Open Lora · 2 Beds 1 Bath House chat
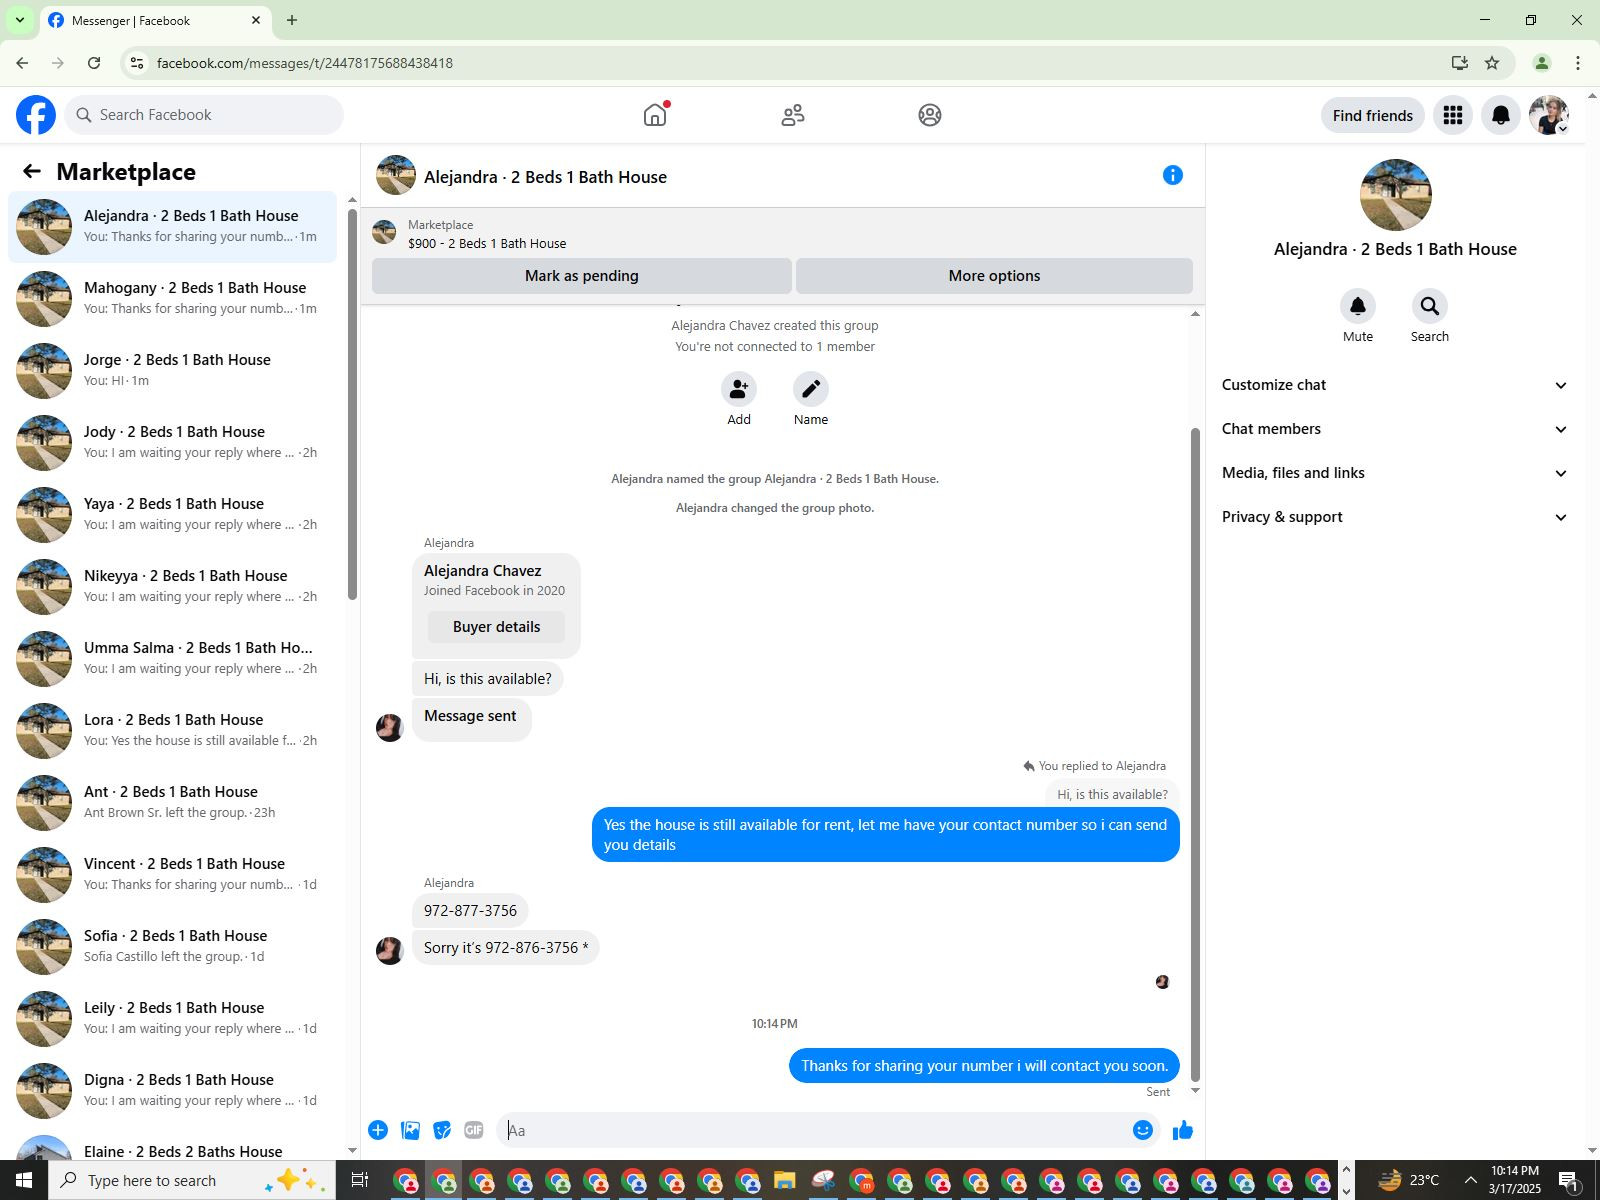The height and width of the screenshot is (1200, 1600). 173,731
